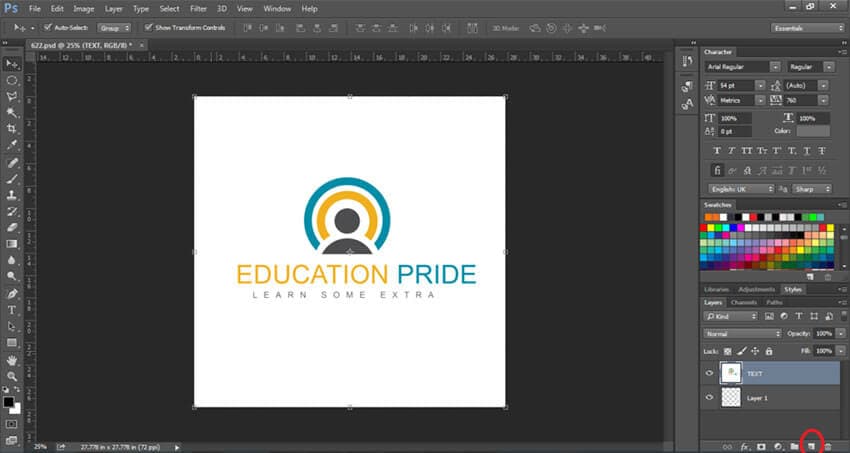Open the Essentials workspace dropdown

pos(808,28)
